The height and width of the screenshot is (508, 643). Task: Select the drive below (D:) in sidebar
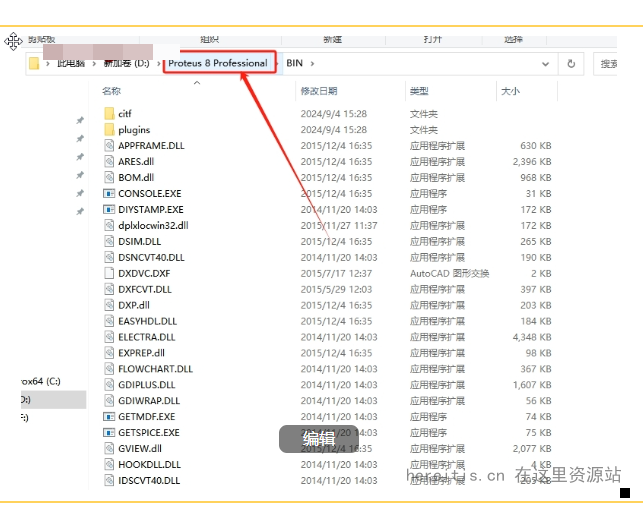tap(25, 418)
